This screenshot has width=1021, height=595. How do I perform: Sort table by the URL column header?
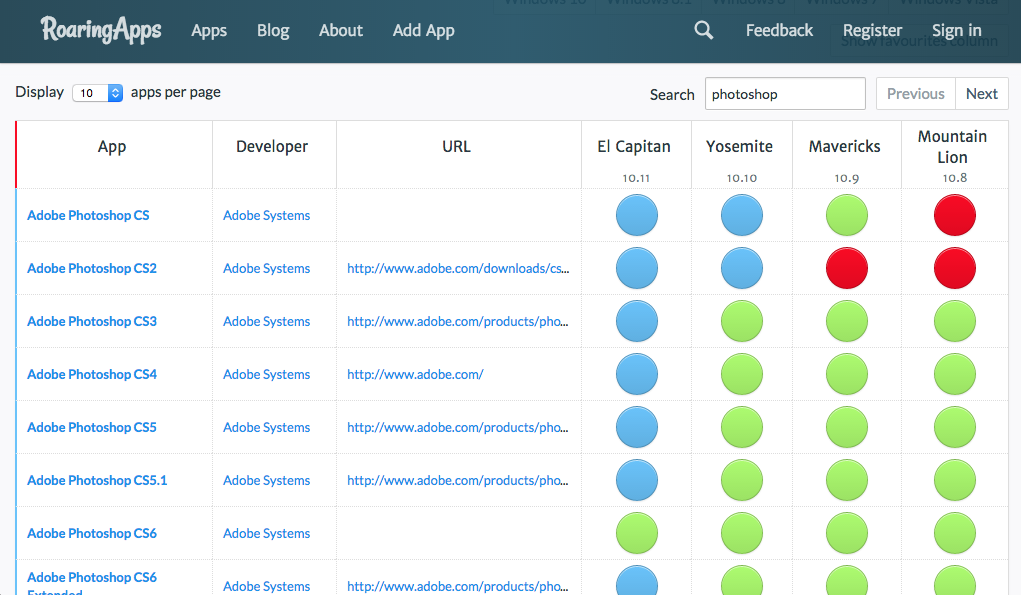459,154
